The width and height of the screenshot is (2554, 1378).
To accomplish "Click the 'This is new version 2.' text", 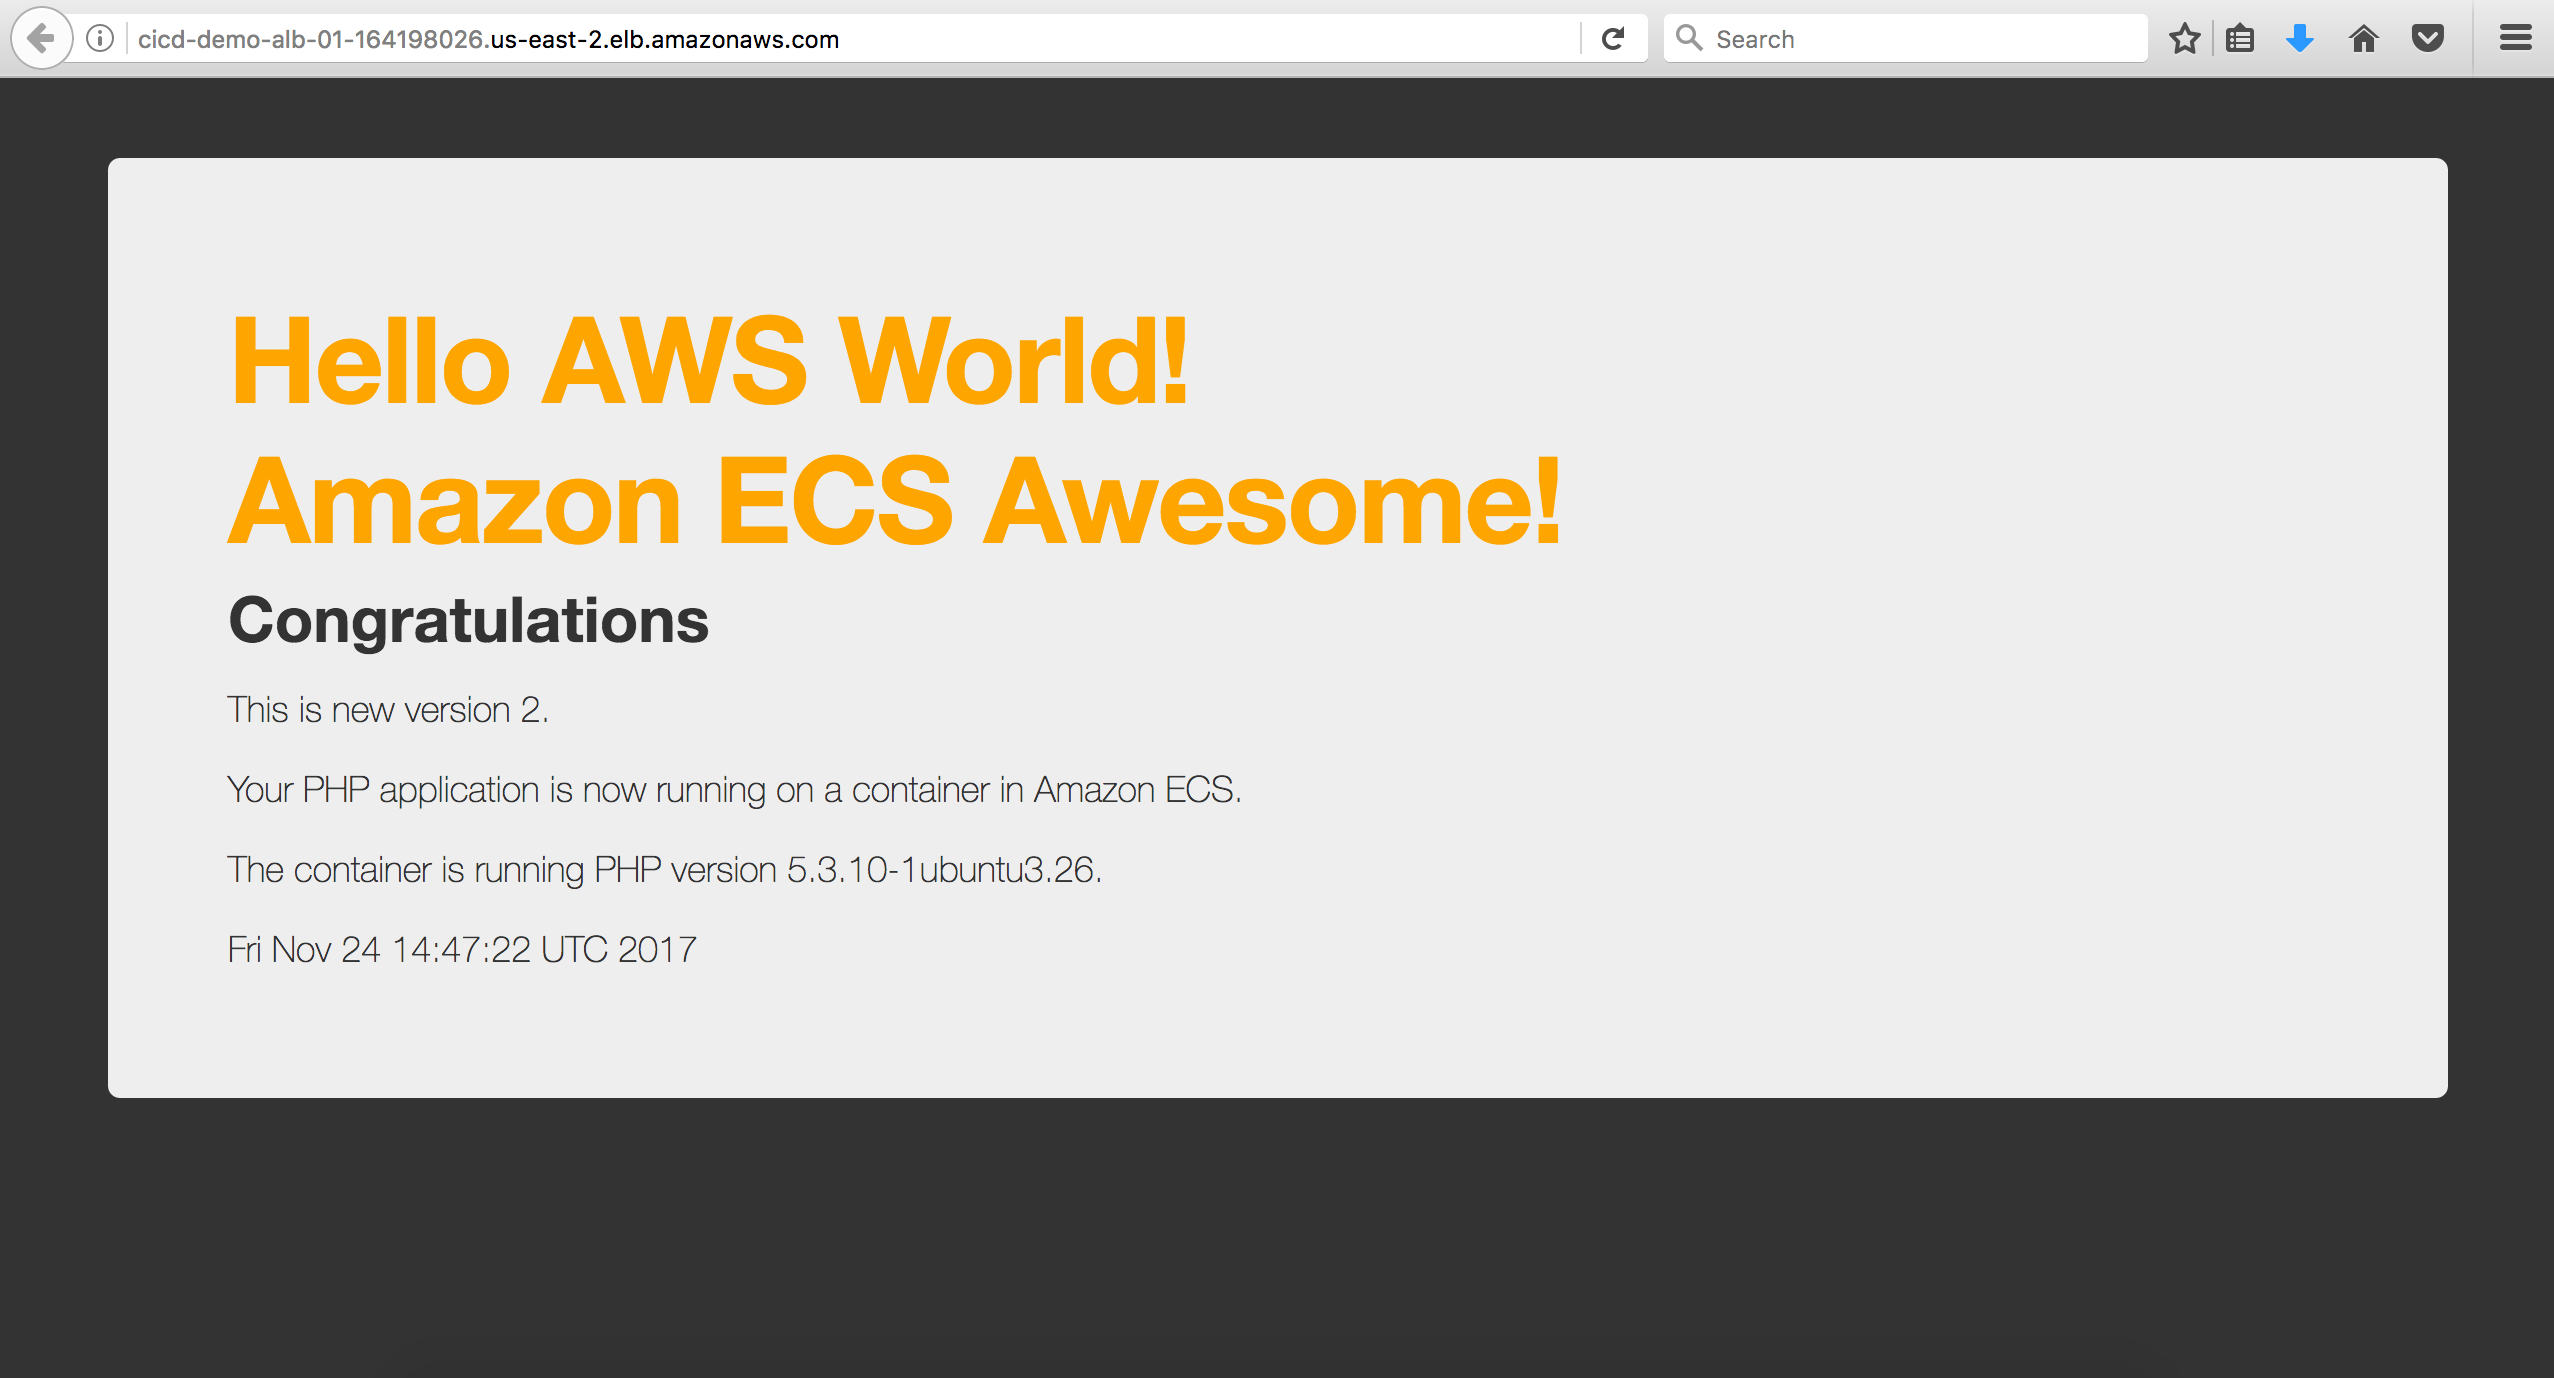I will point(388,710).
